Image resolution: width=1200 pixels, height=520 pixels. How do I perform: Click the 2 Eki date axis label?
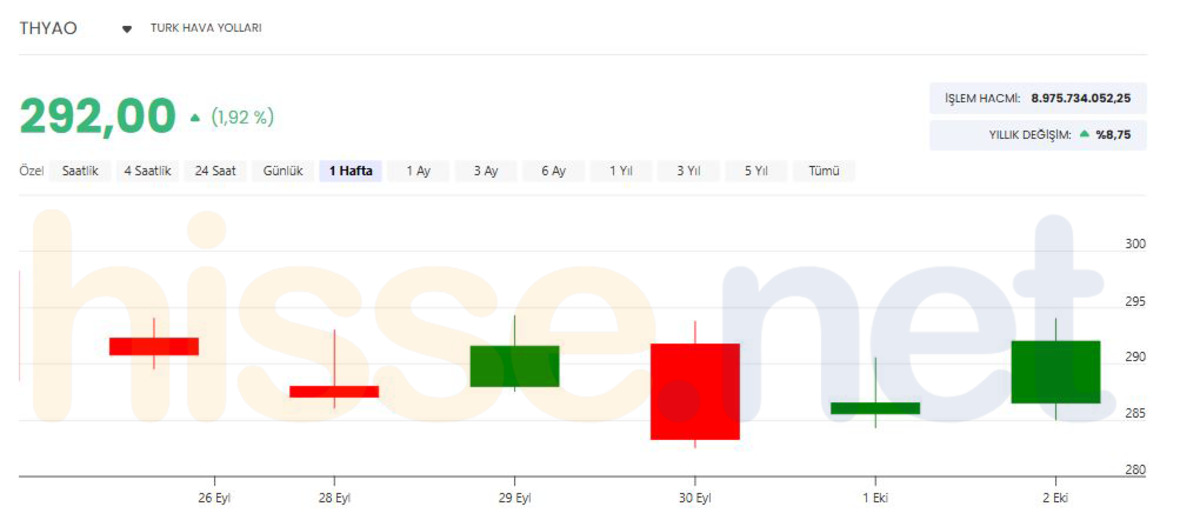click(x=1055, y=498)
